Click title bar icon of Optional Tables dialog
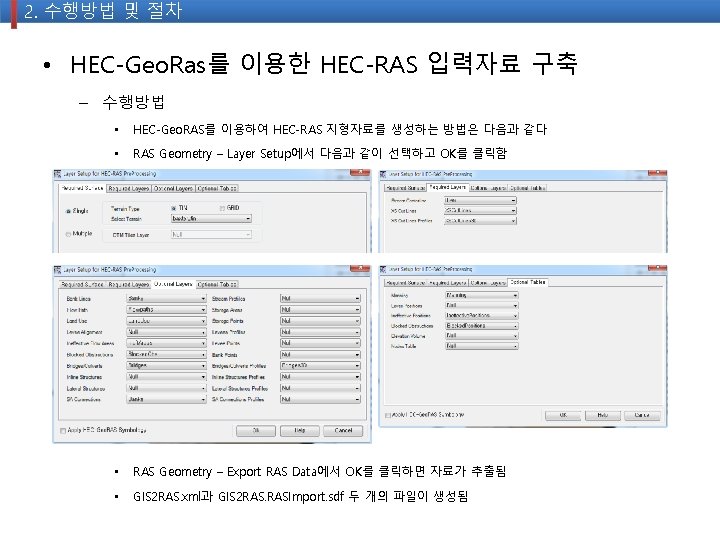720x540 pixels. [383, 269]
